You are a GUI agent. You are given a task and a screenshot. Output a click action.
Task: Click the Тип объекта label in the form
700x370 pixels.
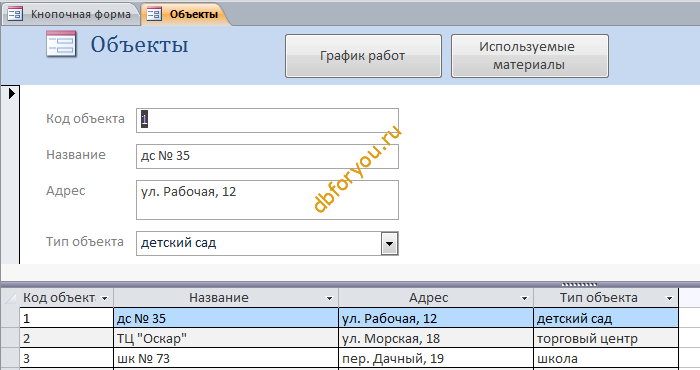pyautogui.click(x=85, y=241)
